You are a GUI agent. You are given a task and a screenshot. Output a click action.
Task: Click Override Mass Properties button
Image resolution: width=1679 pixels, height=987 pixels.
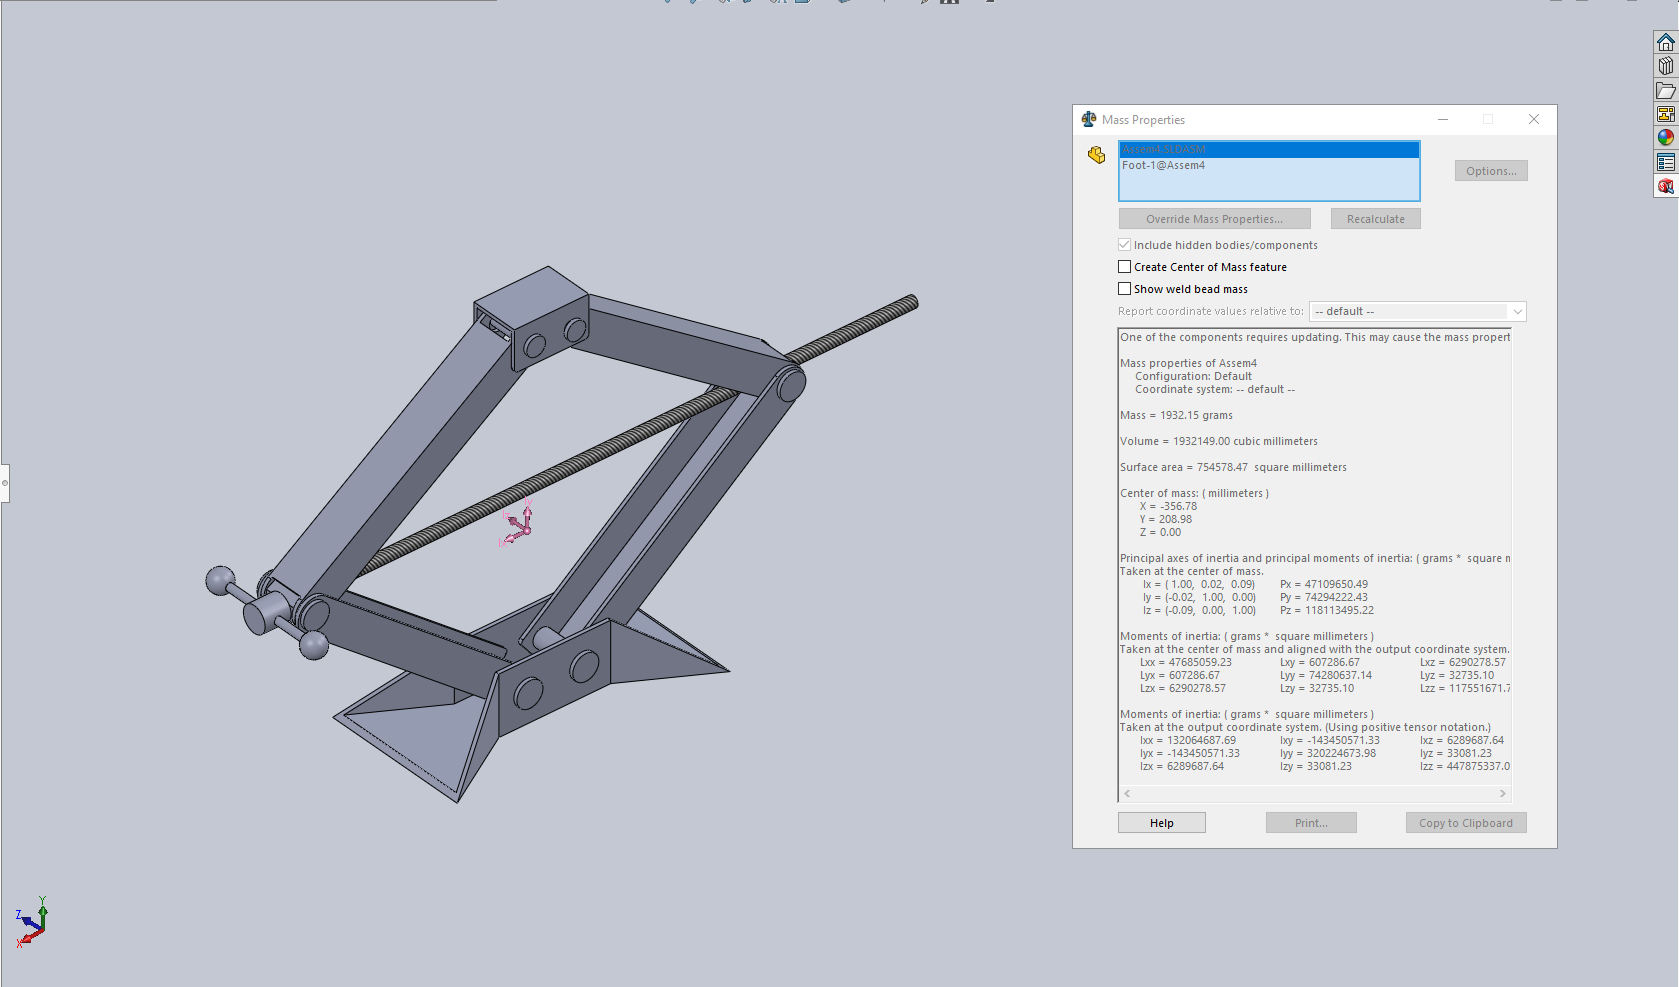(x=1214, y=219)
